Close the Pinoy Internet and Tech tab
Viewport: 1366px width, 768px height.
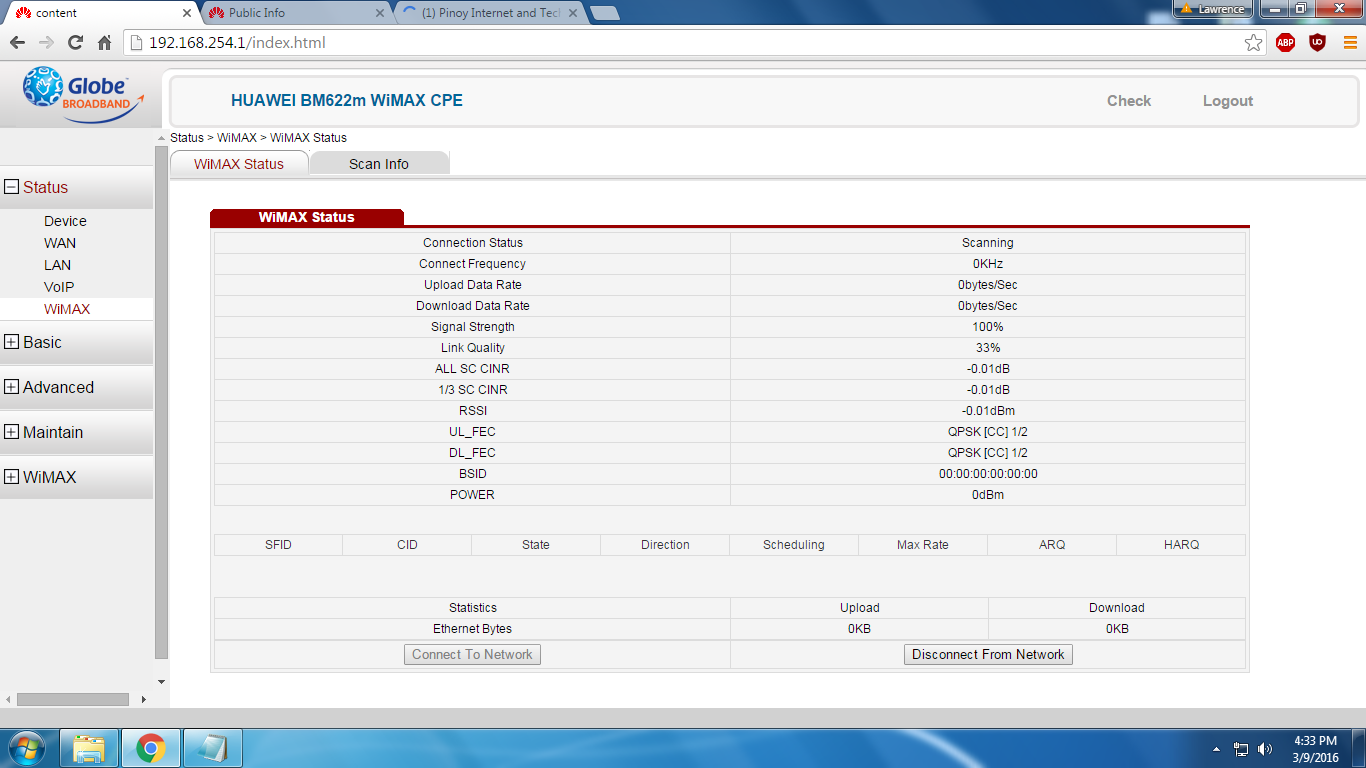click(572, 13)
